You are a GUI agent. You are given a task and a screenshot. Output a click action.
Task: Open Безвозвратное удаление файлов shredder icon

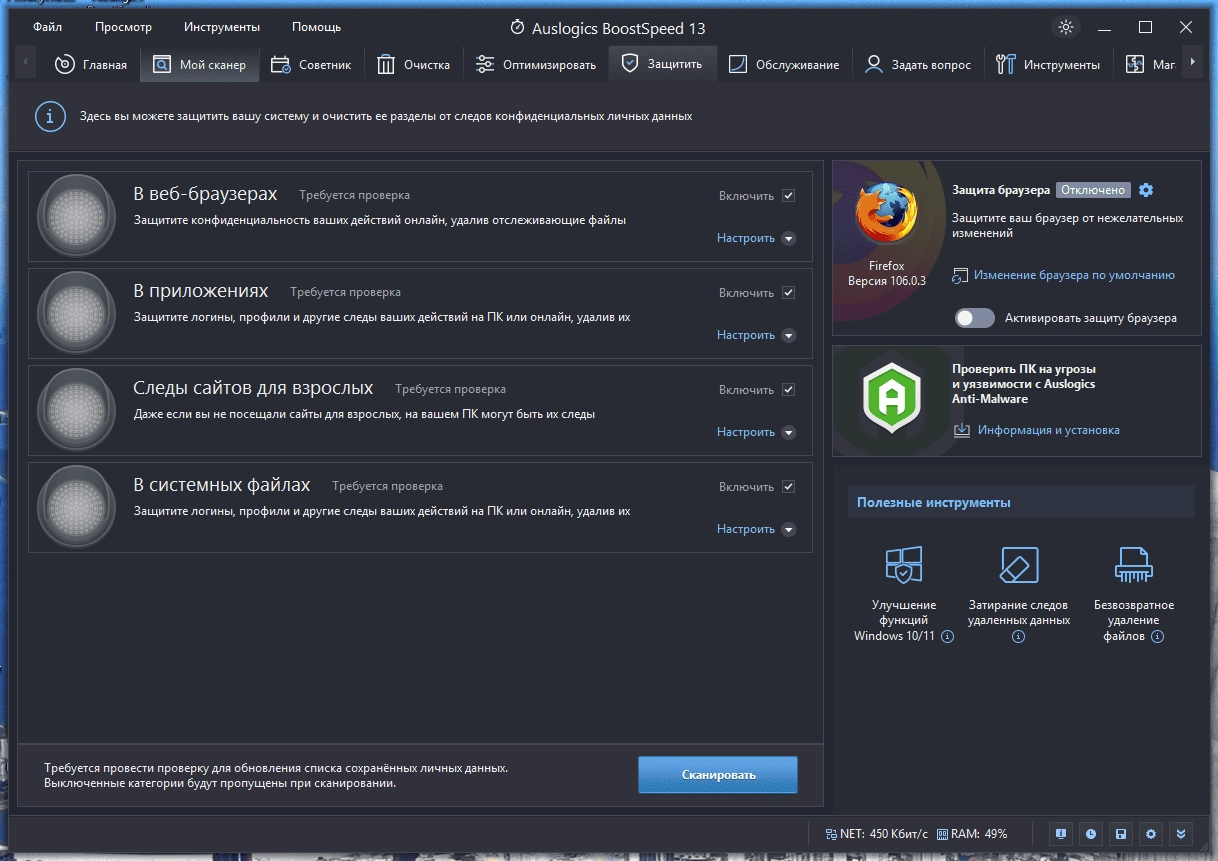pos(1134,565)
